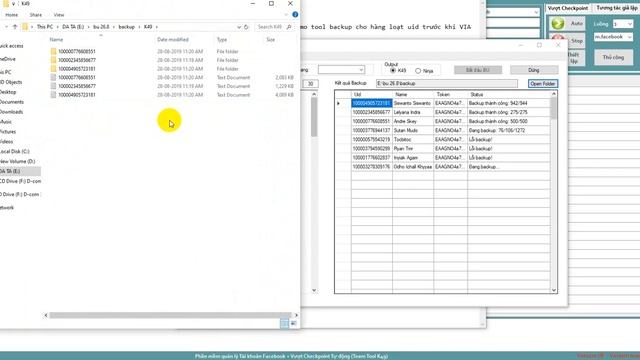Sort by Size column in Explorer
This screenshot has height=360, width=640.
tap(271, 40)
